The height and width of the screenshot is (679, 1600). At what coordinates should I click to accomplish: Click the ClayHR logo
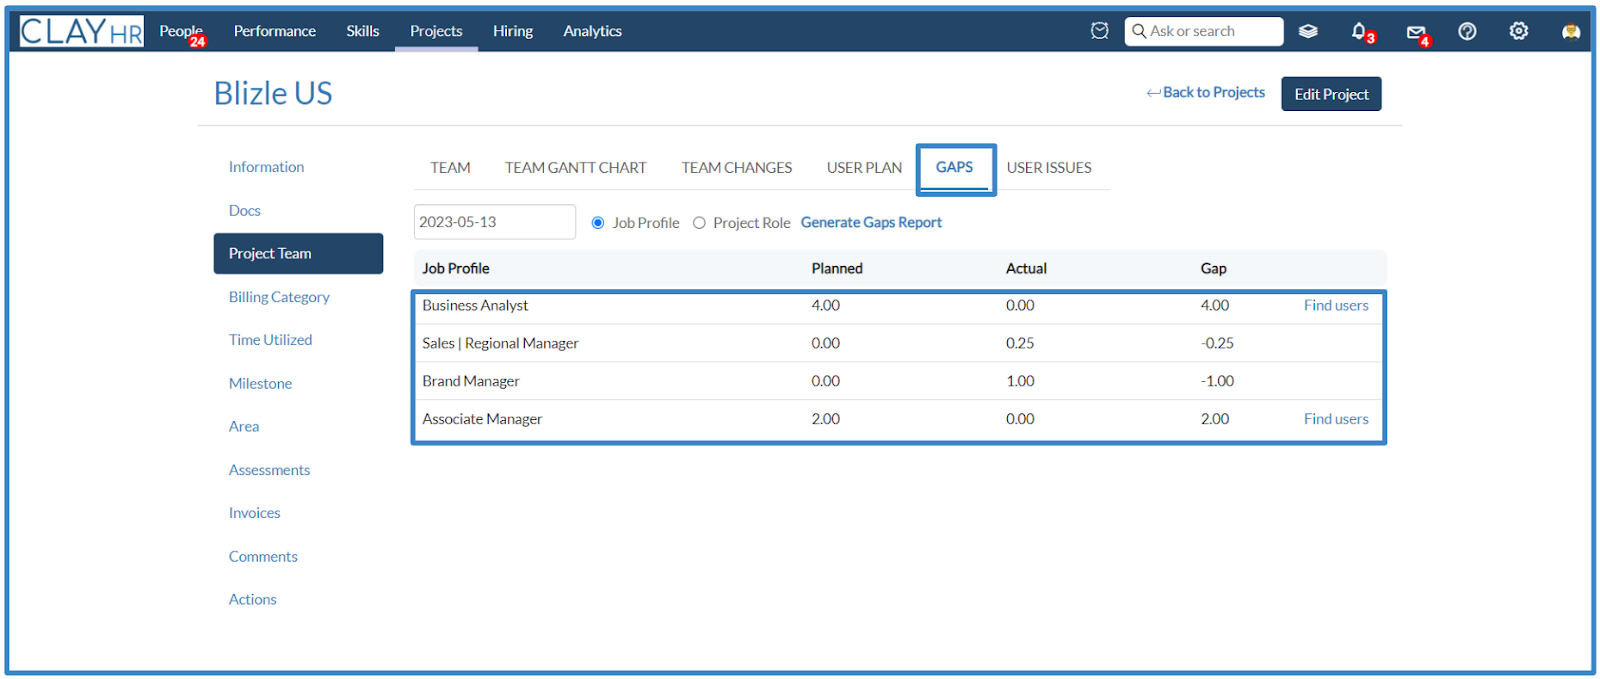(x=82, y=31)
